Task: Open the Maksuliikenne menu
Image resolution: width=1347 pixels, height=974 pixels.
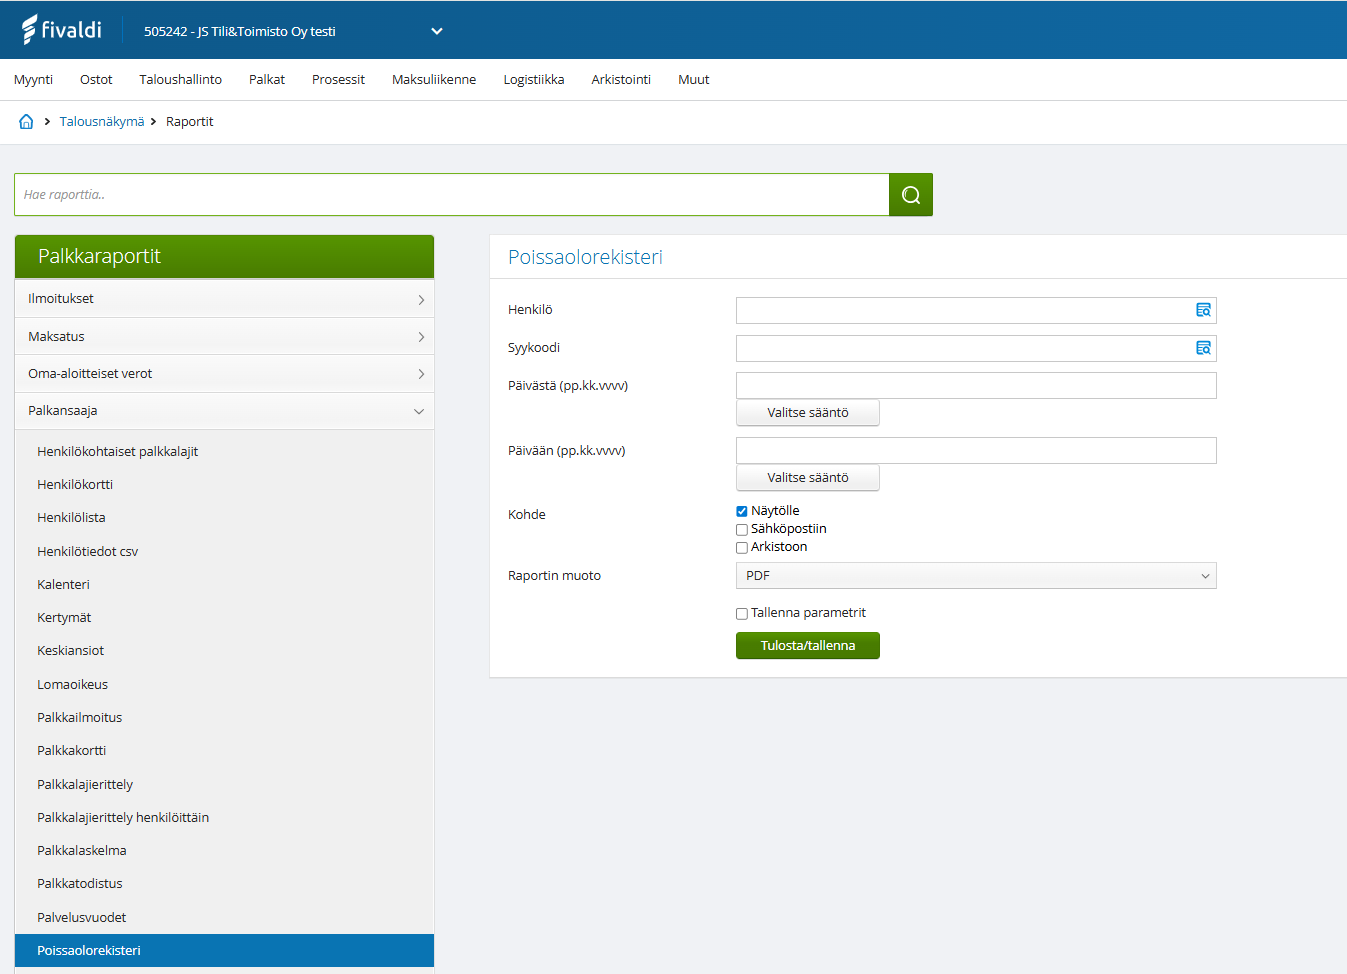Action: pos(434,80)
